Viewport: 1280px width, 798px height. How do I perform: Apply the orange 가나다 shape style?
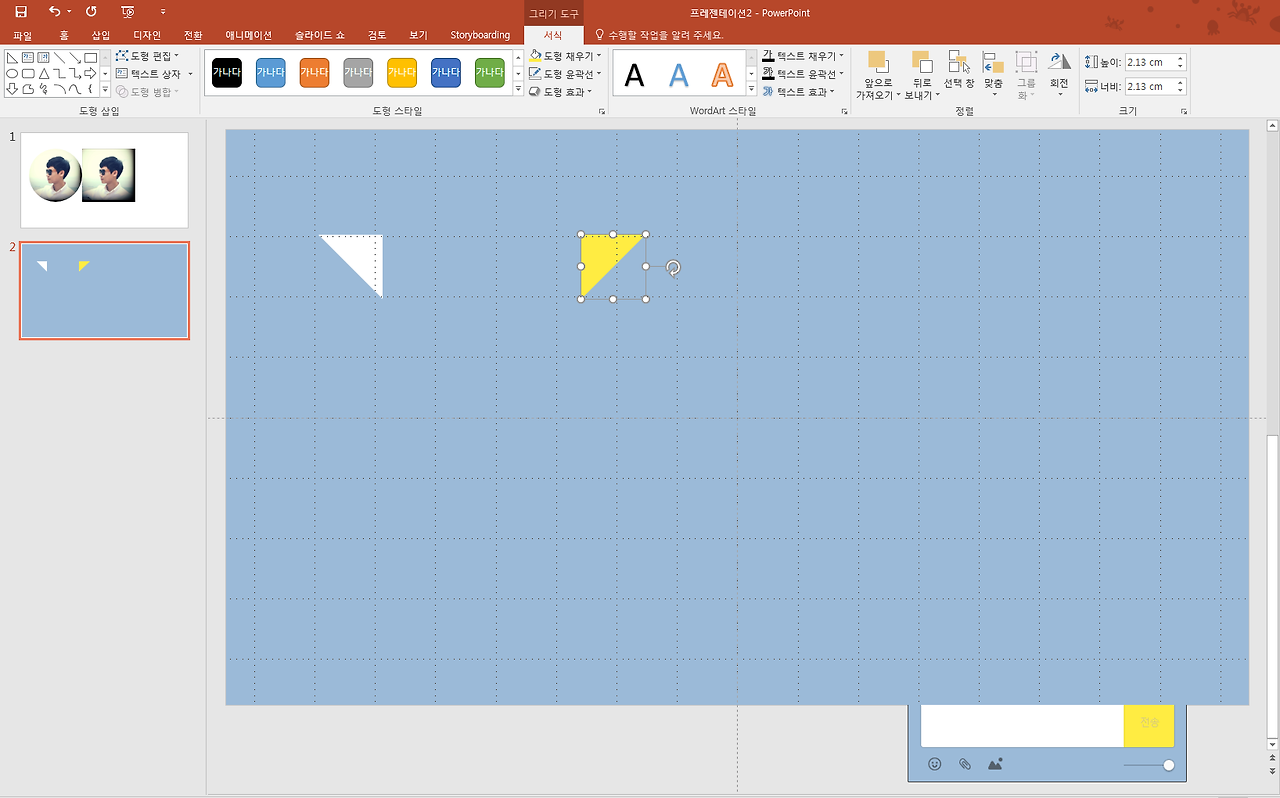pyautogui.click(x=314, y=72)
